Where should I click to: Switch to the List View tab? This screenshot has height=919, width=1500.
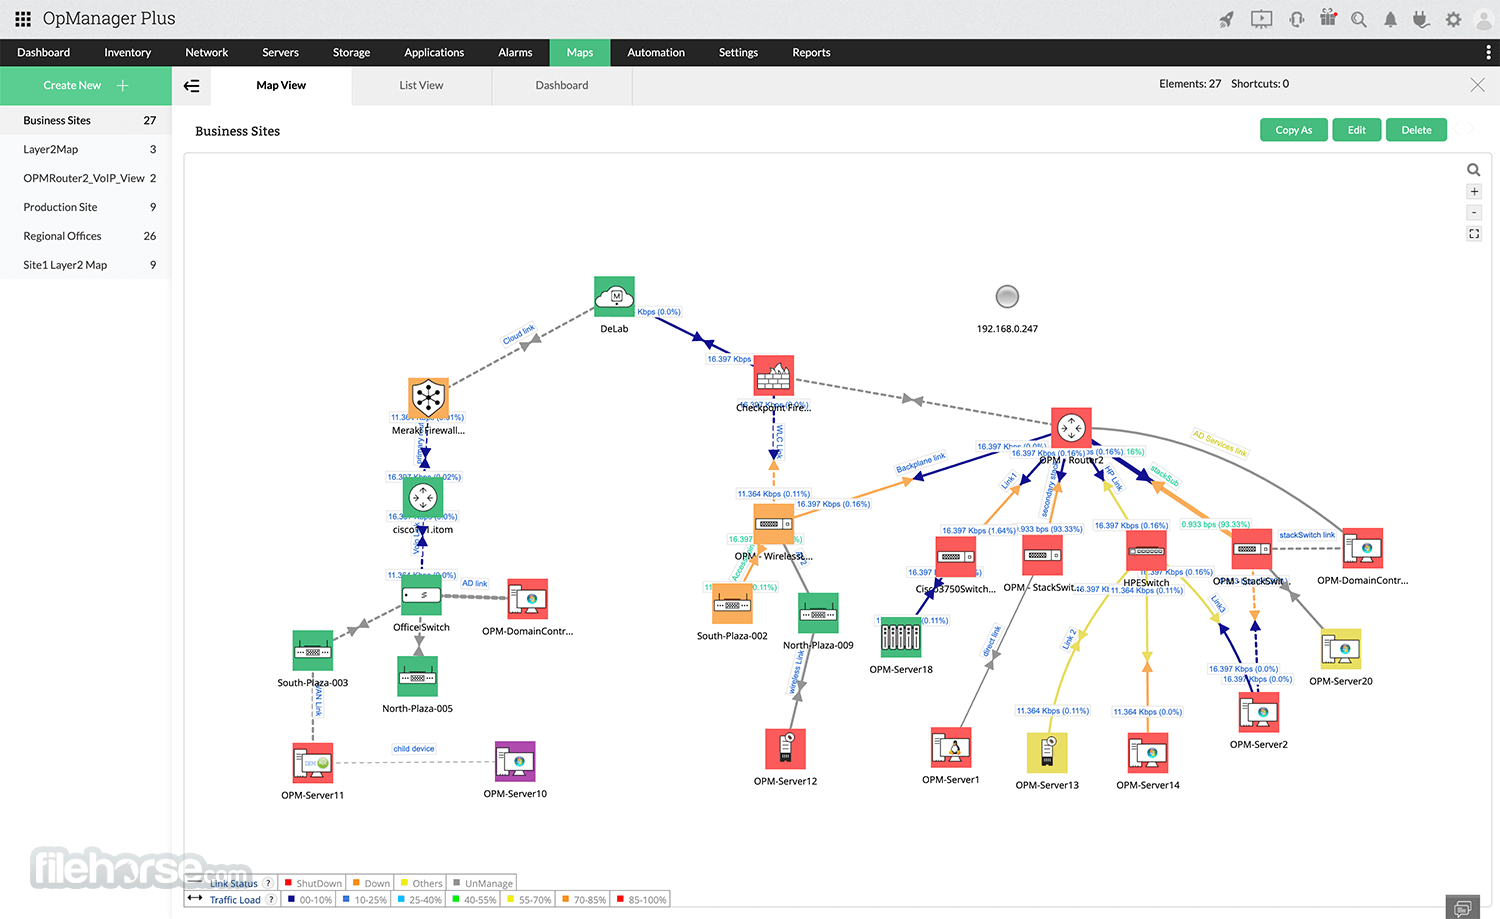421,86
